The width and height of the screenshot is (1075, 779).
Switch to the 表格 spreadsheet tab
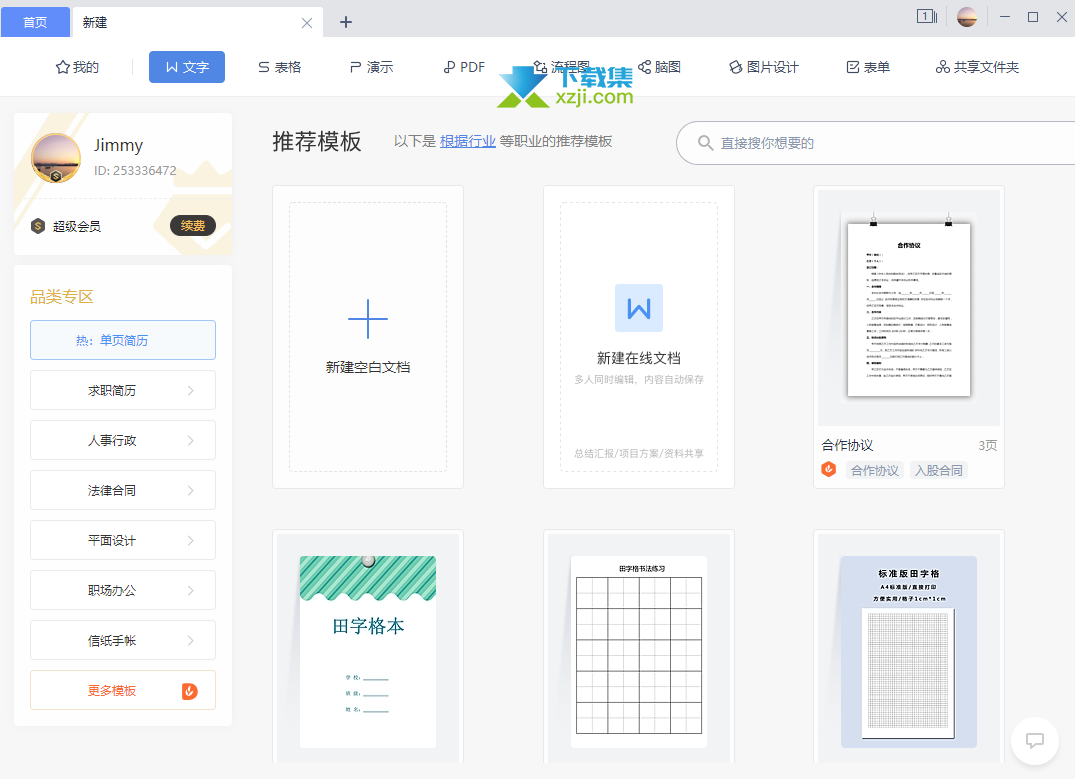[279, 67]
